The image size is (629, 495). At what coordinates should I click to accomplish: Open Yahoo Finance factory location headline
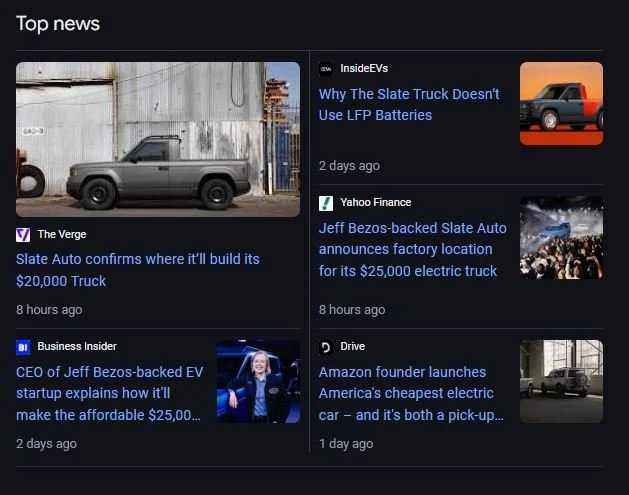point(412,250)
